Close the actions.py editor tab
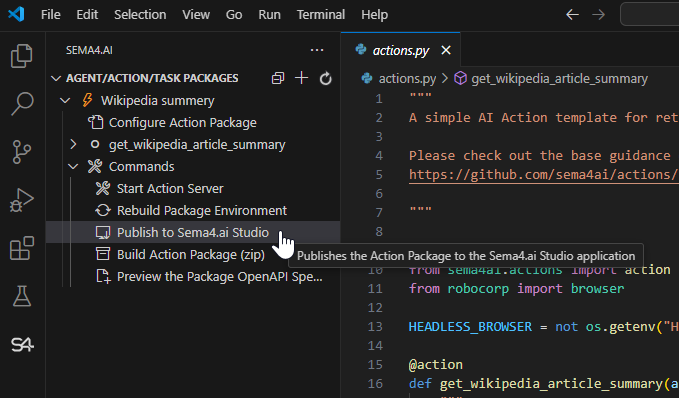 (446, 50)
